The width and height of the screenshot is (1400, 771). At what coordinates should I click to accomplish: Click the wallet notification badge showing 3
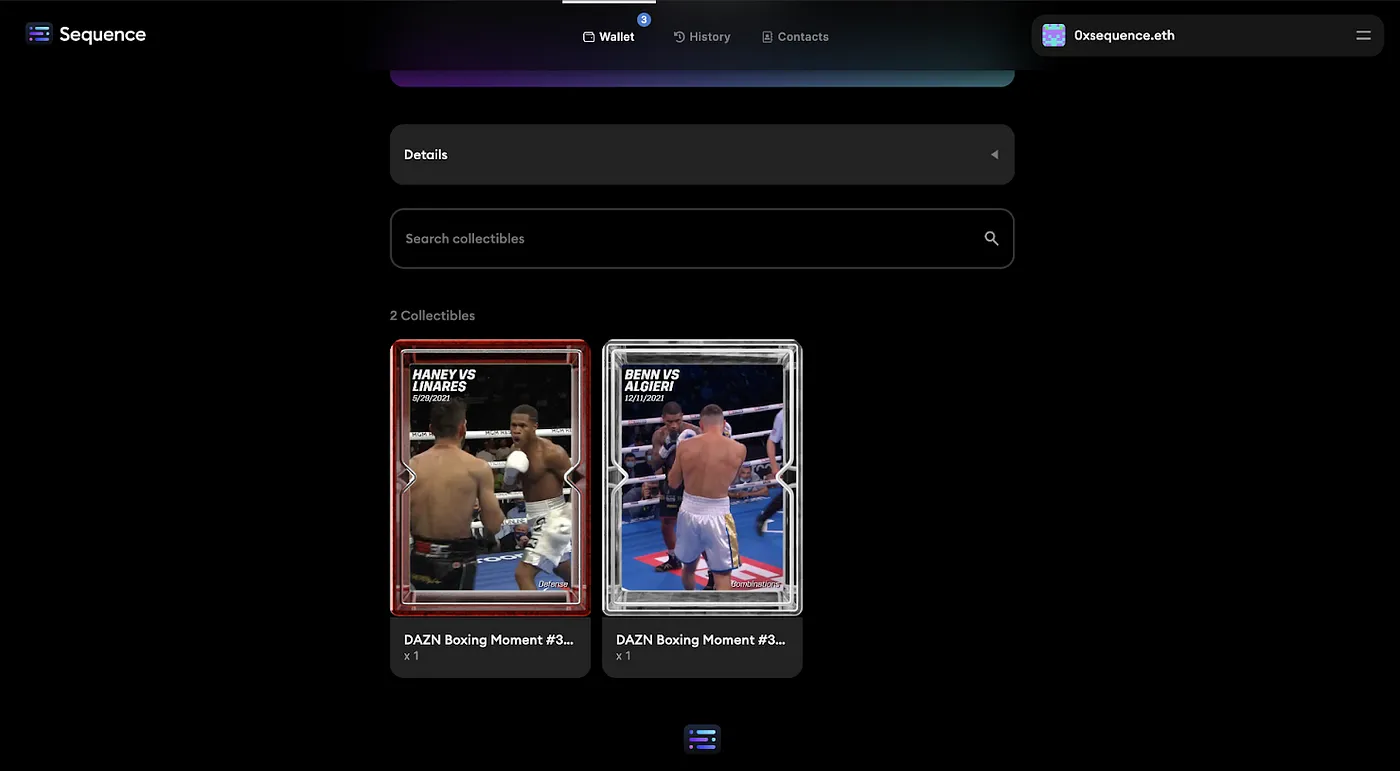[x=644, y=20]
